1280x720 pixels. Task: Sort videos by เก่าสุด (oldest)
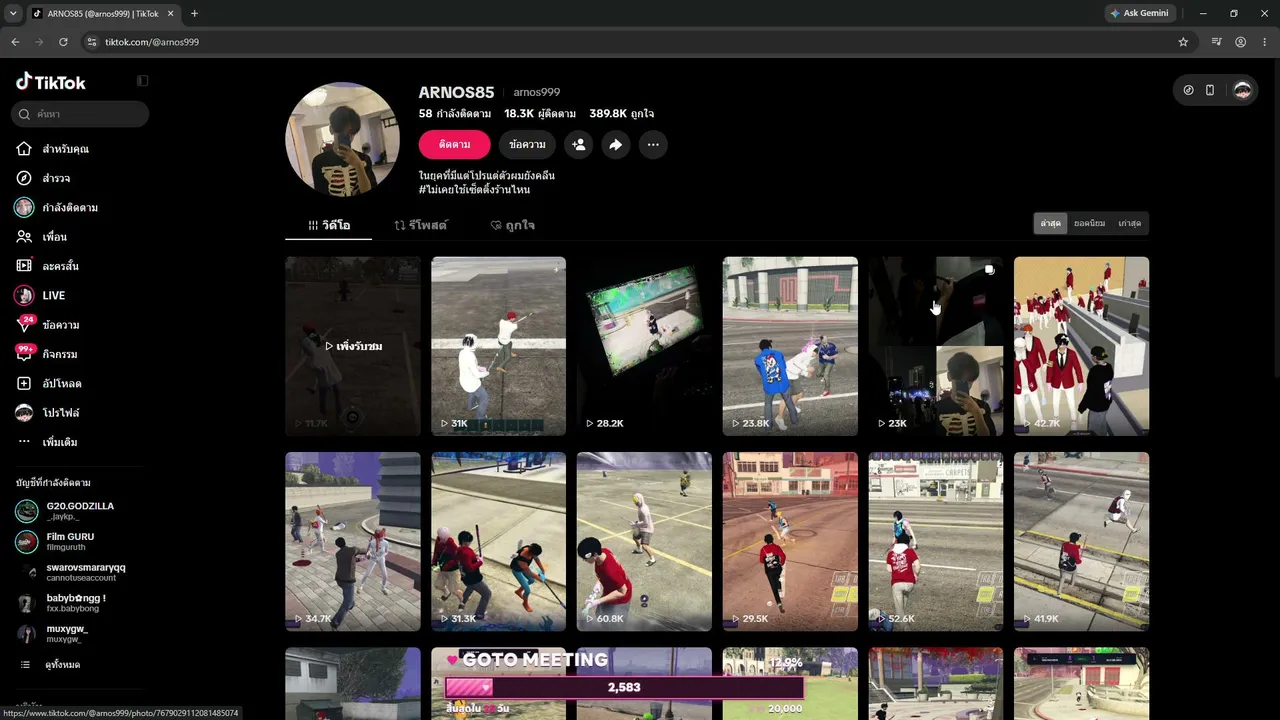coord(1130,223)
